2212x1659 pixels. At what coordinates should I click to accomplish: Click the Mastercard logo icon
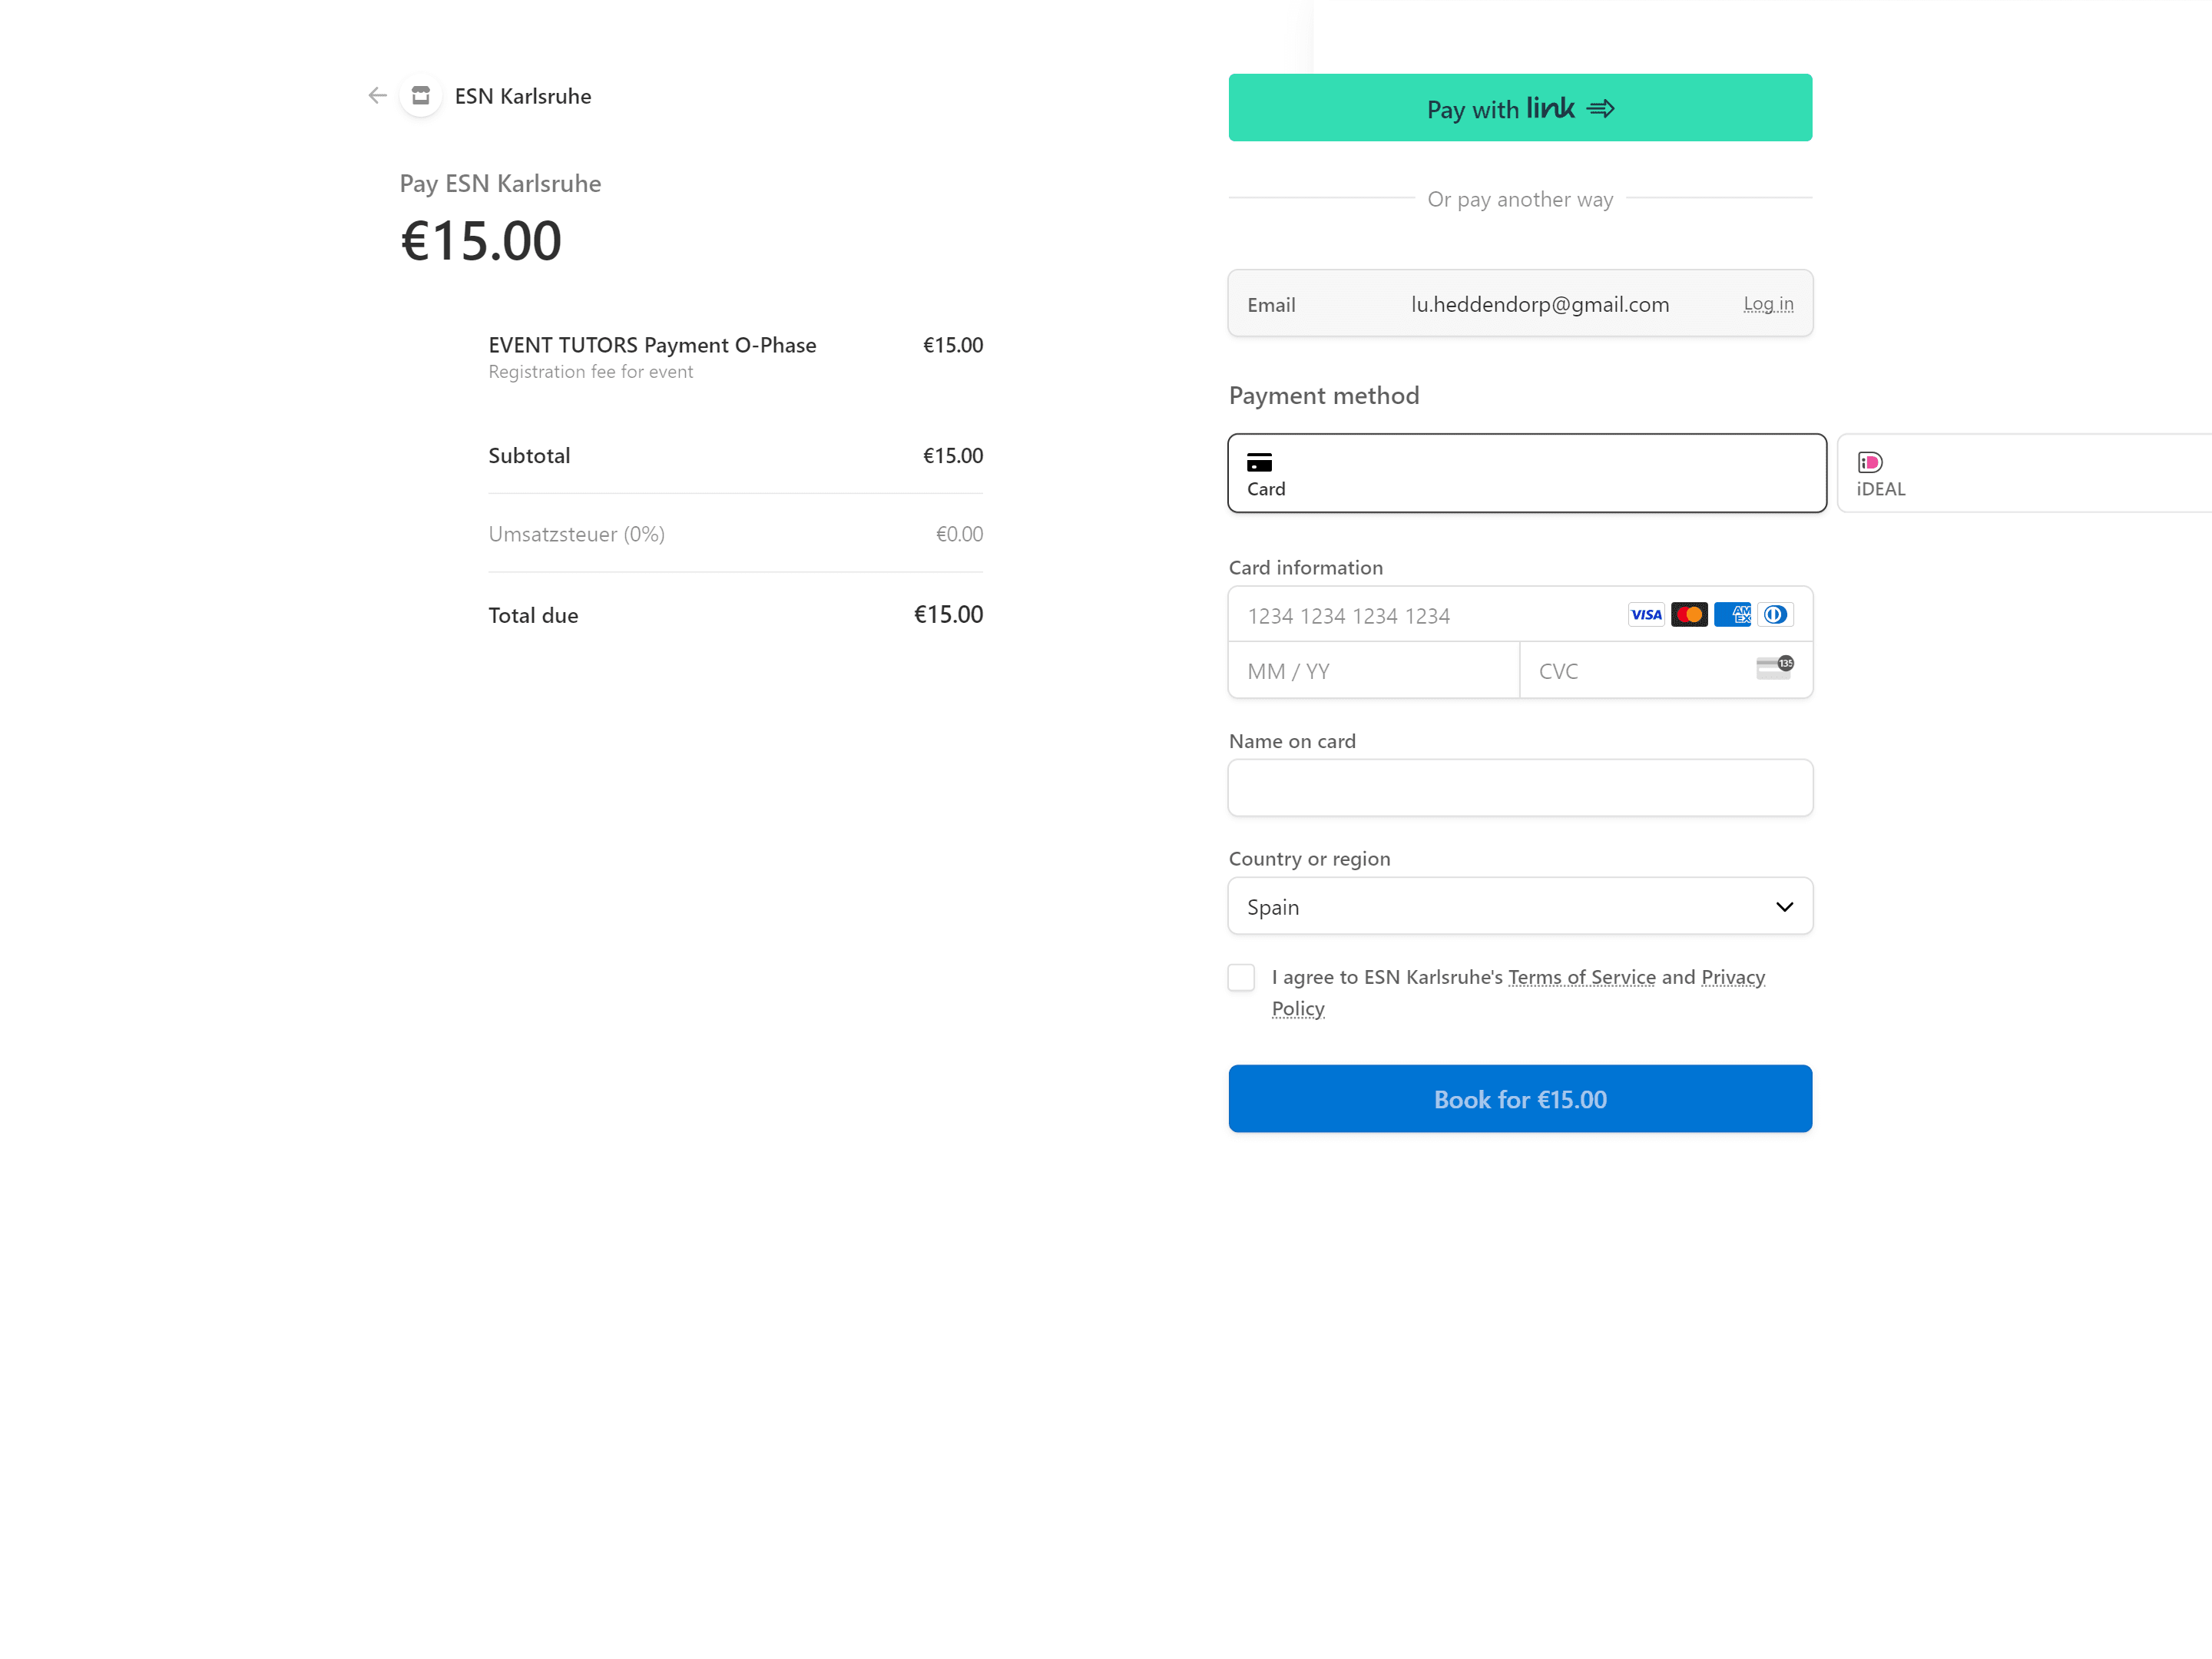[1689, 615]
